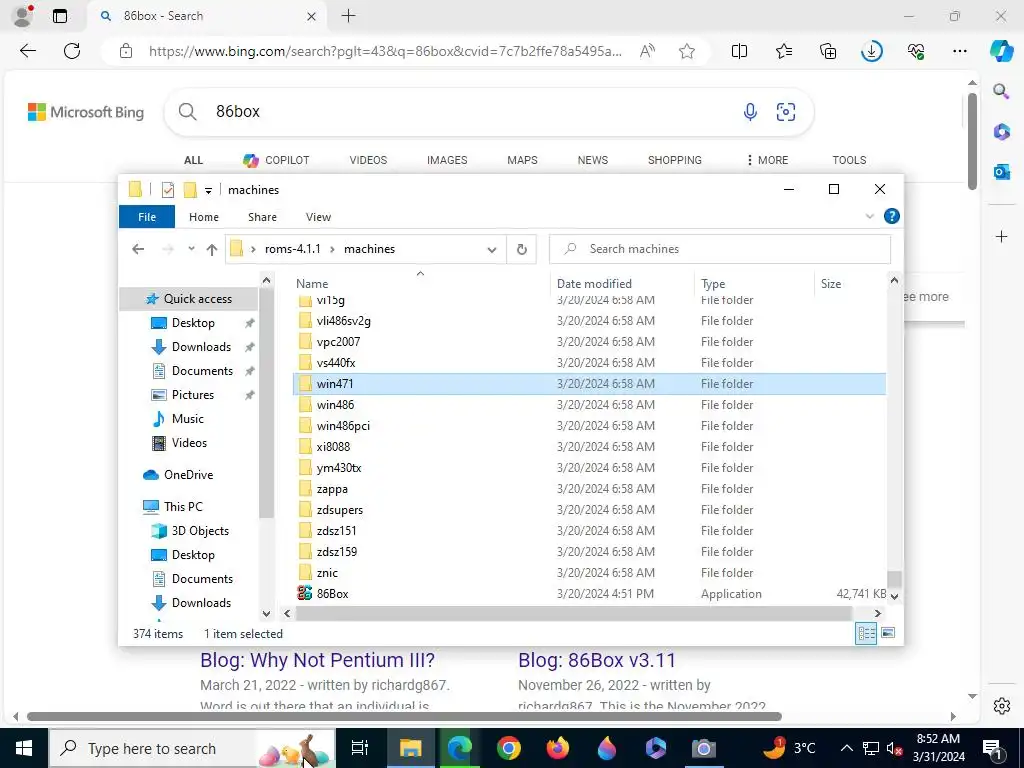1024x768 pixels.
Task: Go up one folder level in Explorer
Action: point(212,249)
